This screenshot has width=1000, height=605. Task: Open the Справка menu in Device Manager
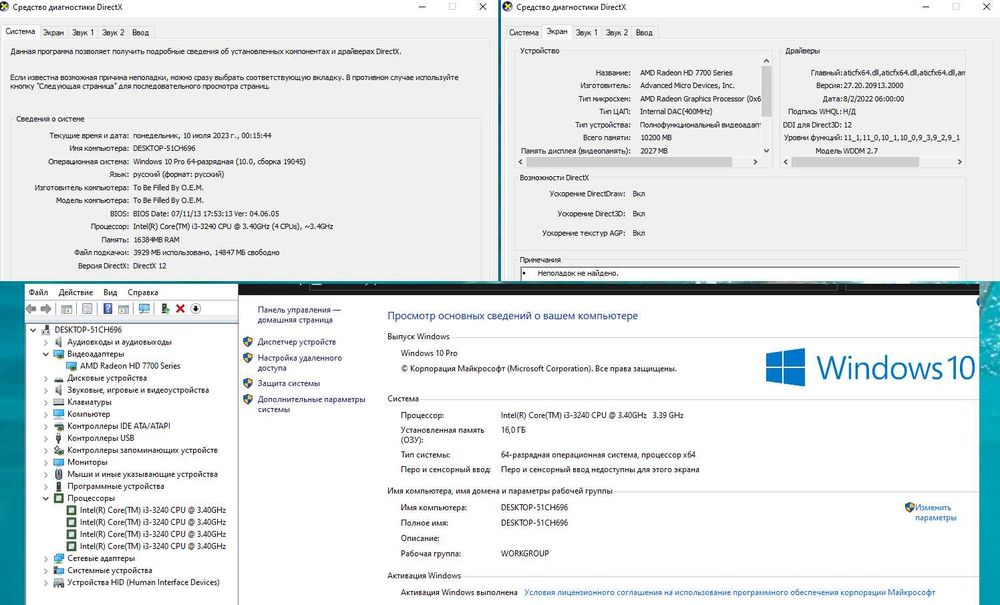[x=143, y=293]
